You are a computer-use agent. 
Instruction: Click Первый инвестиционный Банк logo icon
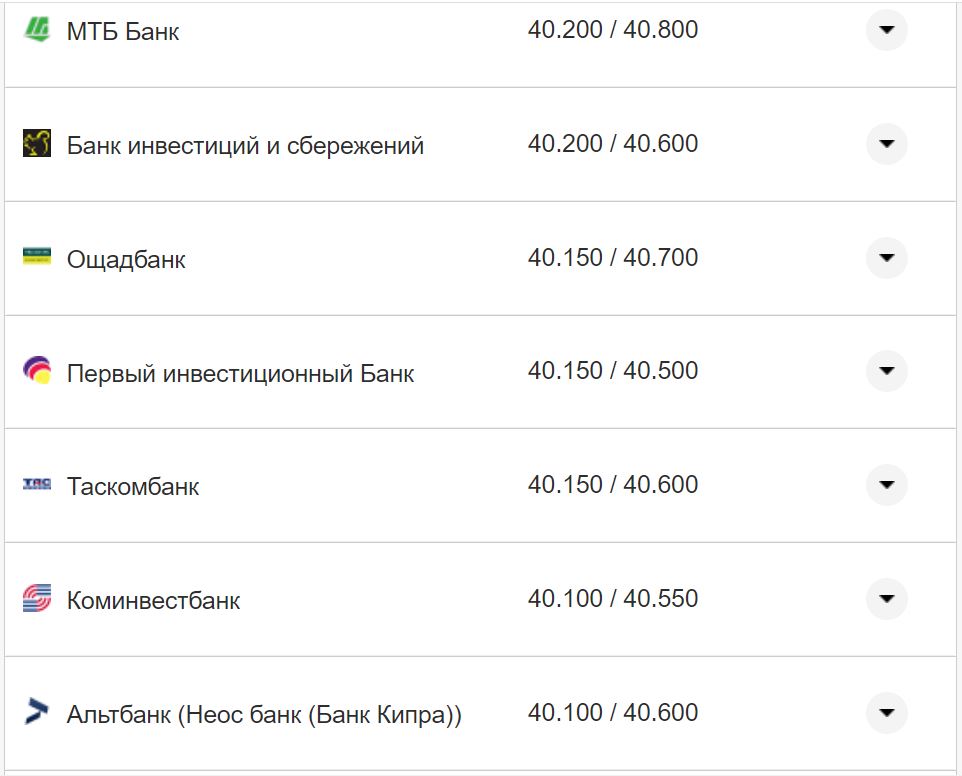(37, 371)
